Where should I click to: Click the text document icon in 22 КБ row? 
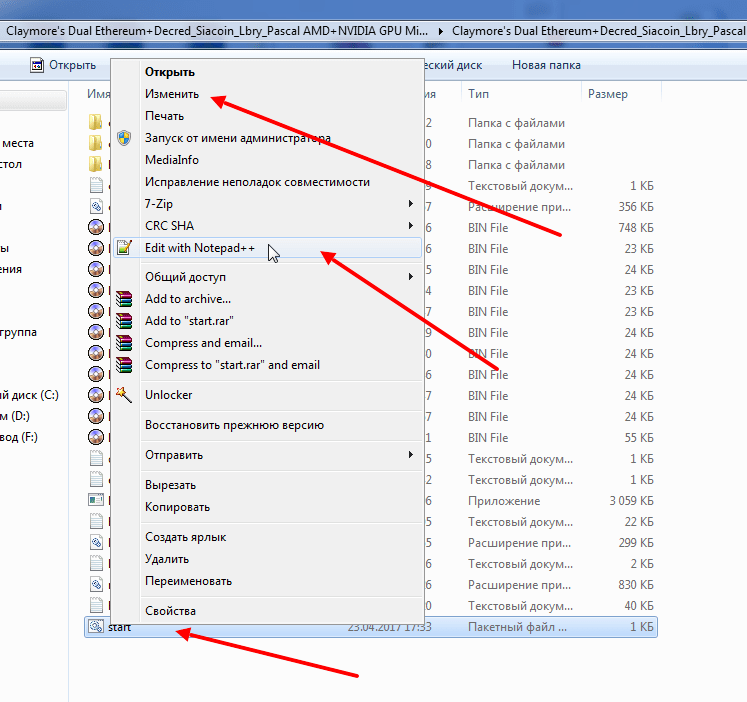[96, 521]
